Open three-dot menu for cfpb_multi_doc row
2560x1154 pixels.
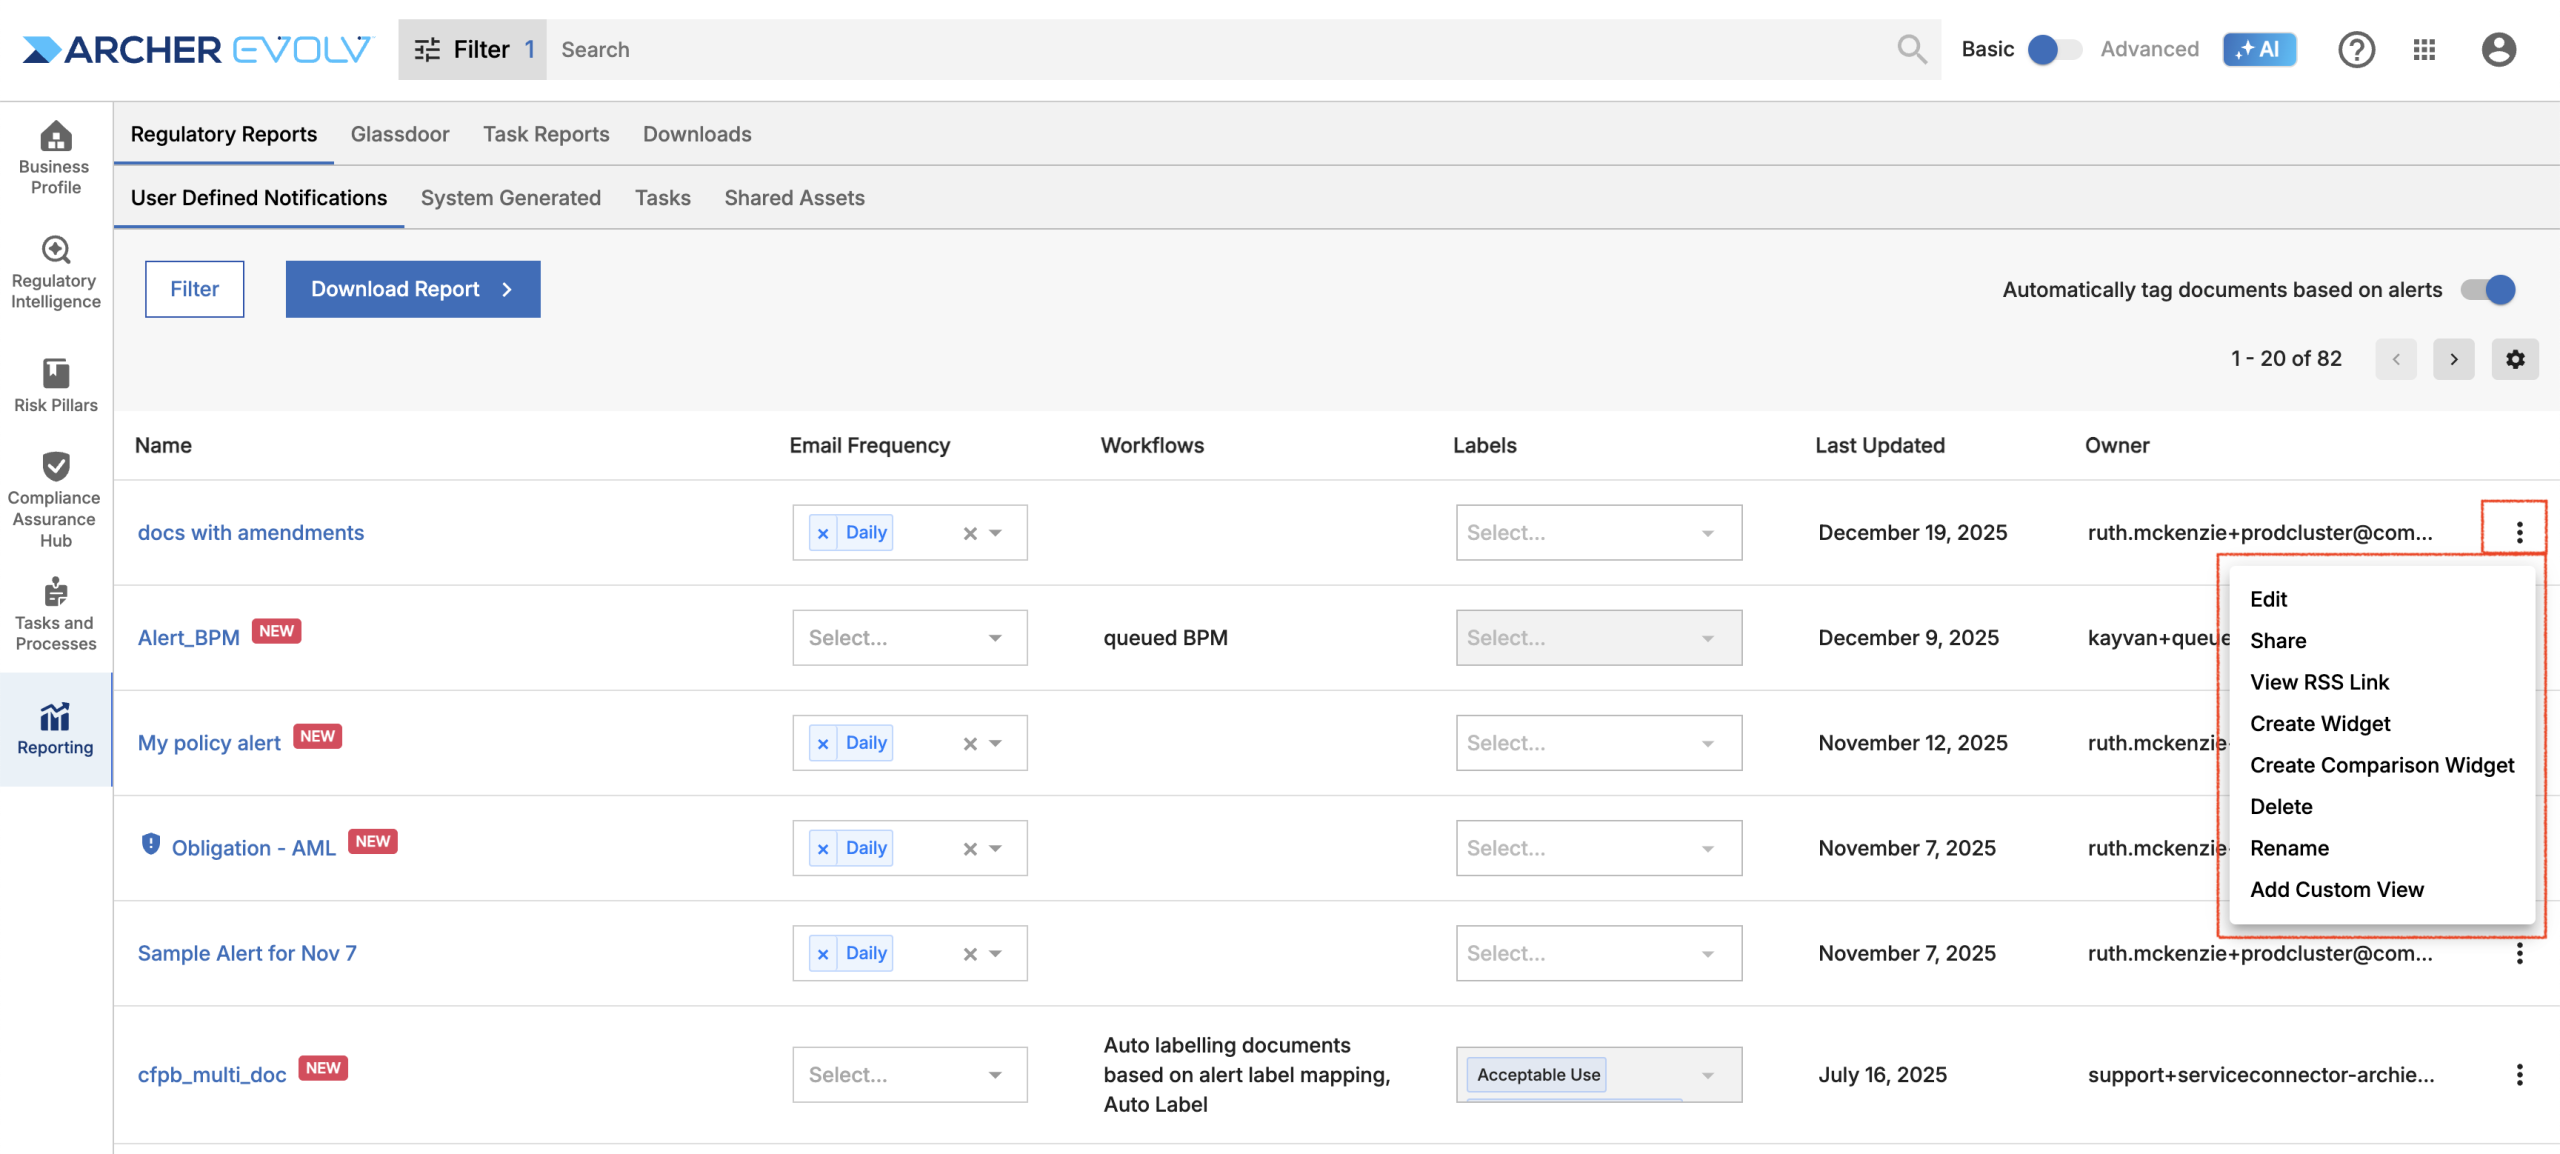(x=2518, y=1075)
